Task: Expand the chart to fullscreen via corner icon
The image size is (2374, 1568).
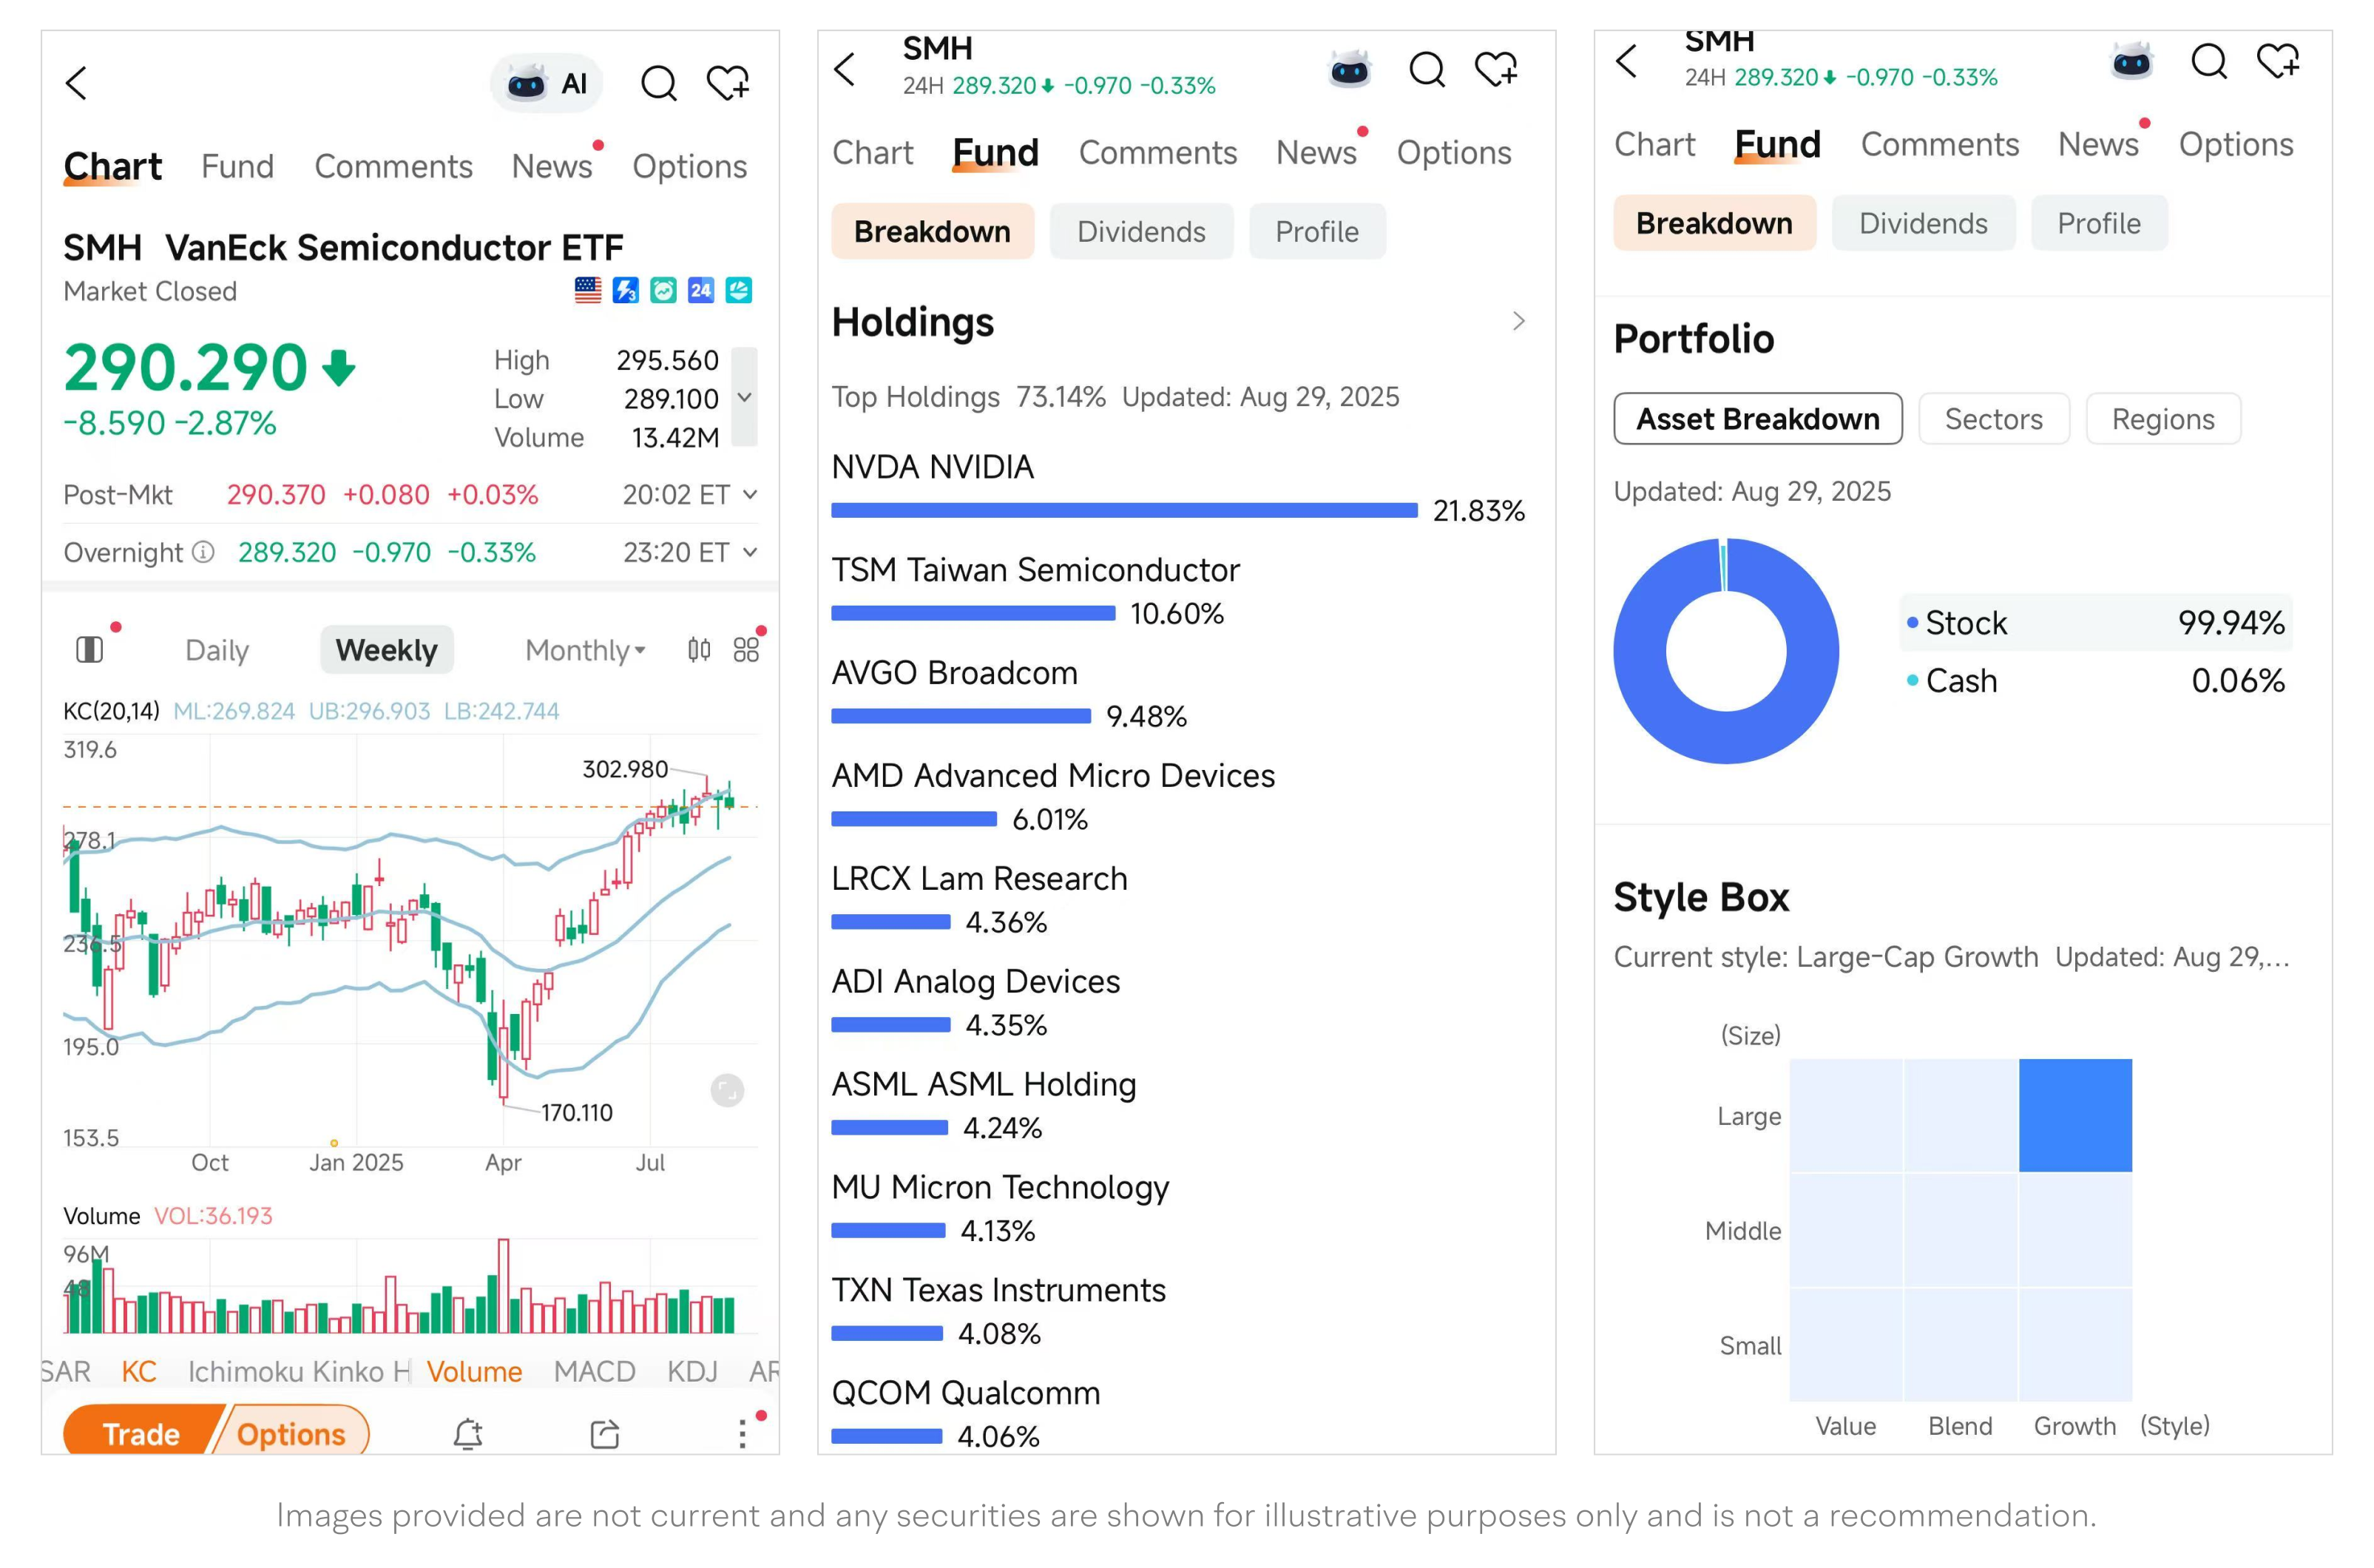Action: click(727, 1091)
